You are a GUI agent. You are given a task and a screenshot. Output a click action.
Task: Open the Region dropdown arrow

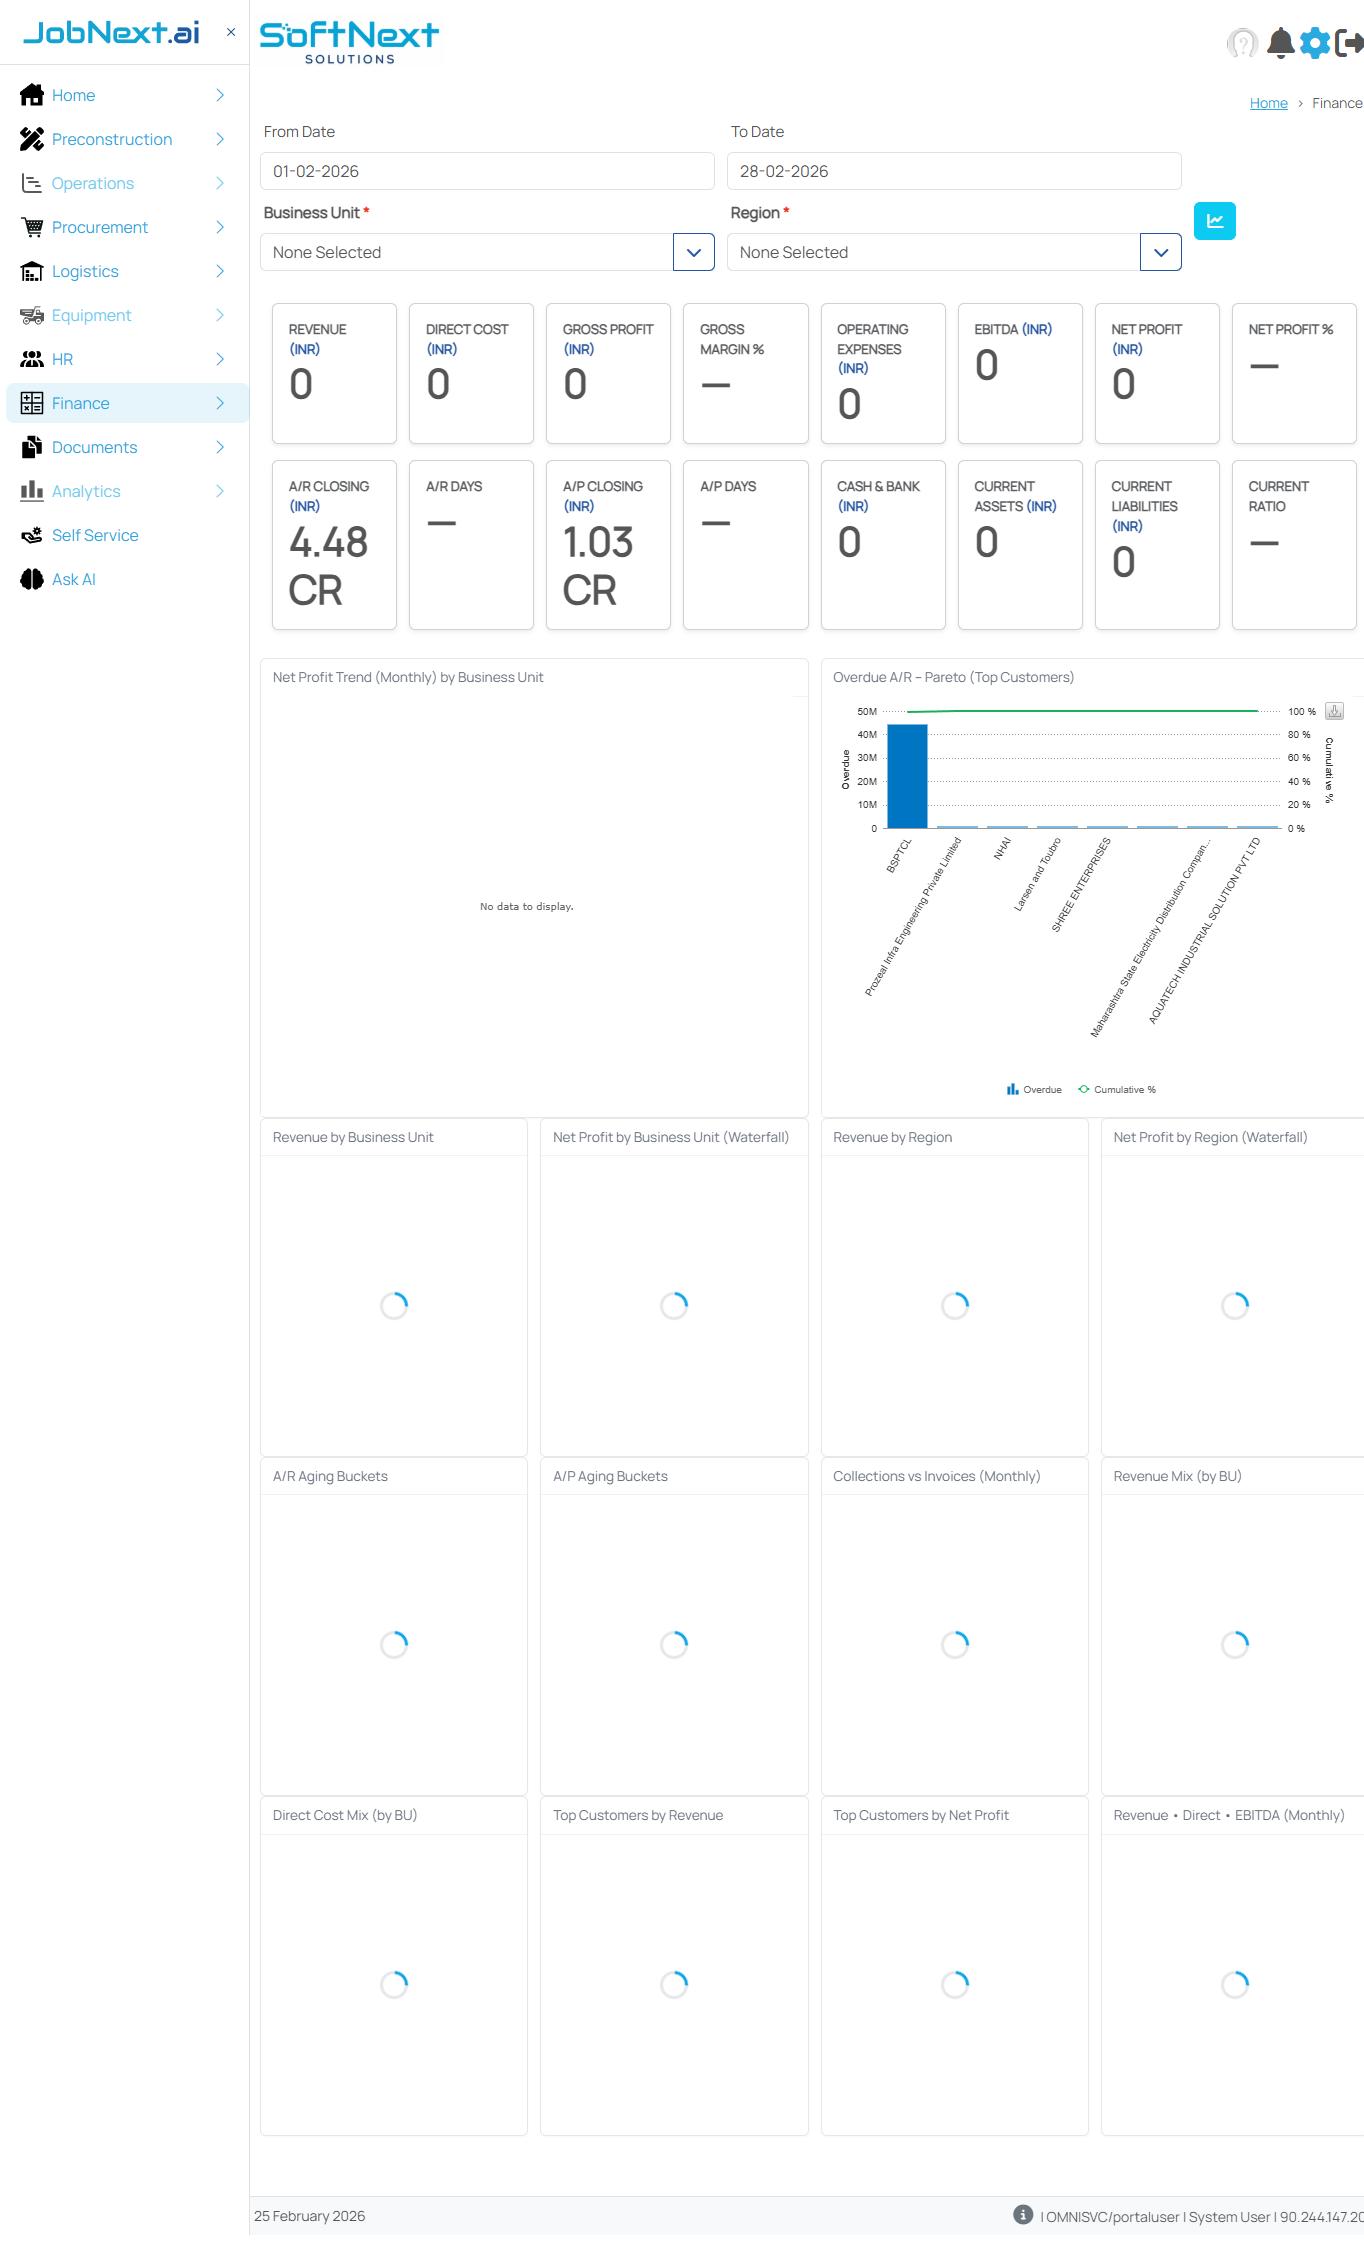point(1161,252)
